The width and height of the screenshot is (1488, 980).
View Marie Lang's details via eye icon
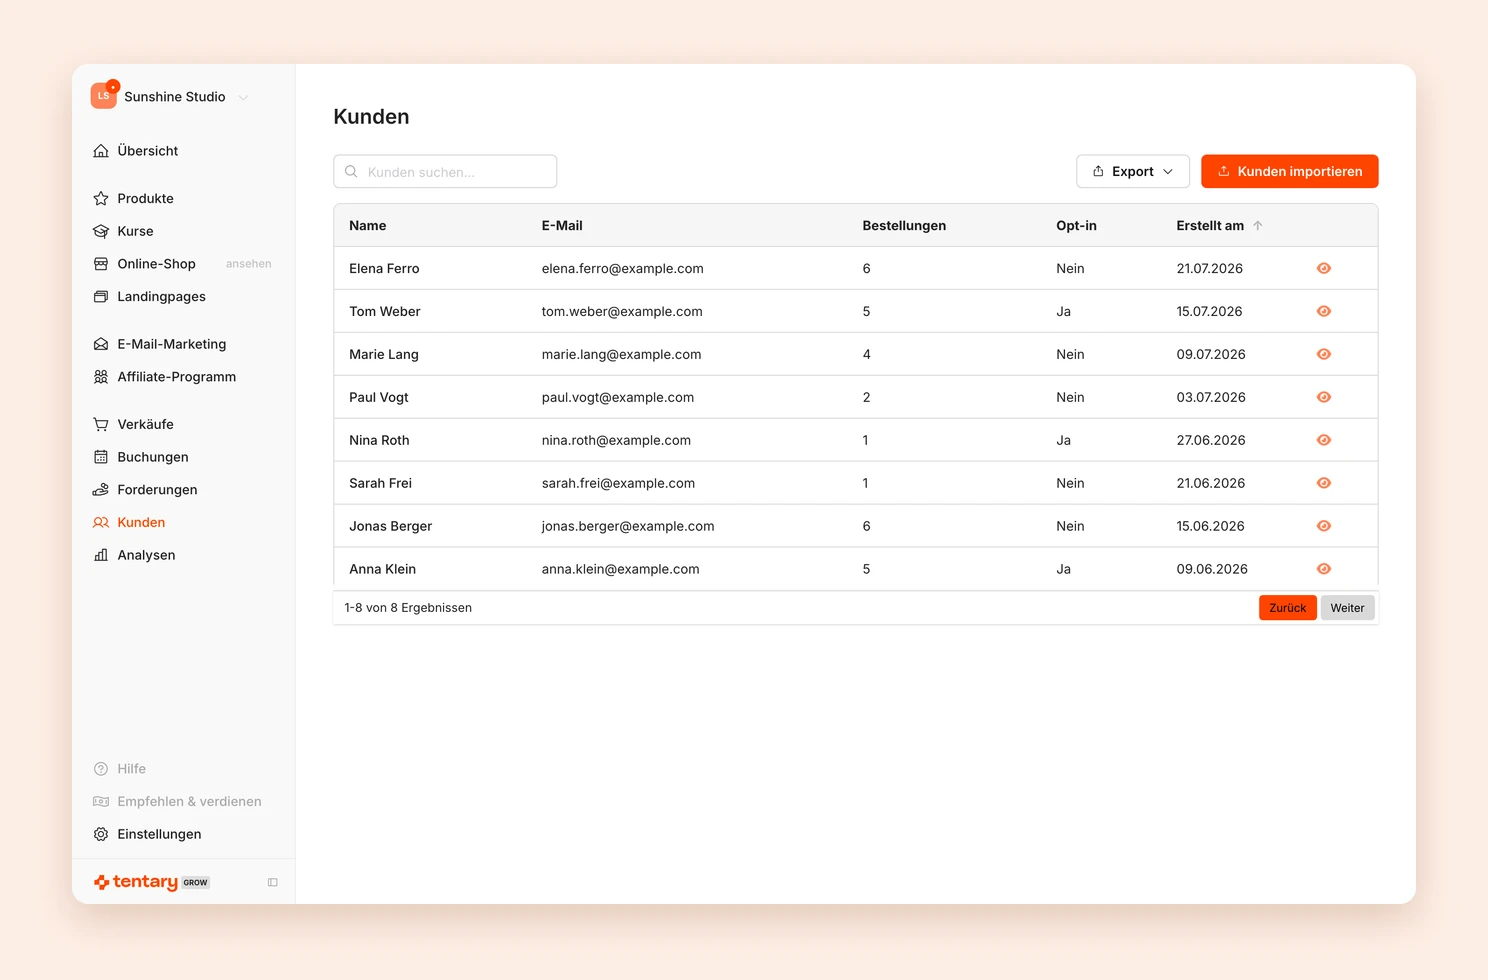point(1324,354)
